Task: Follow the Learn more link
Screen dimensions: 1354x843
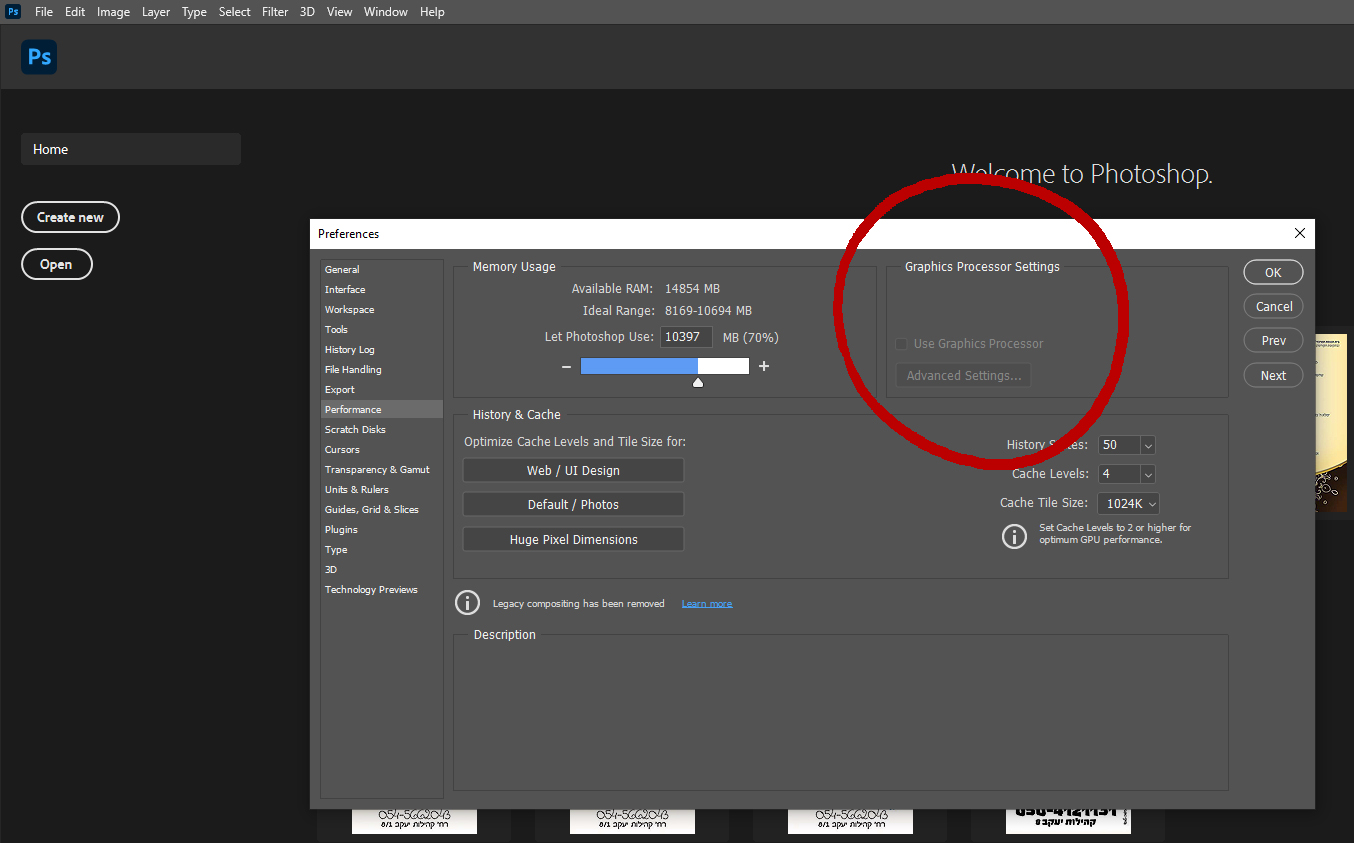Action: [707, 604]
